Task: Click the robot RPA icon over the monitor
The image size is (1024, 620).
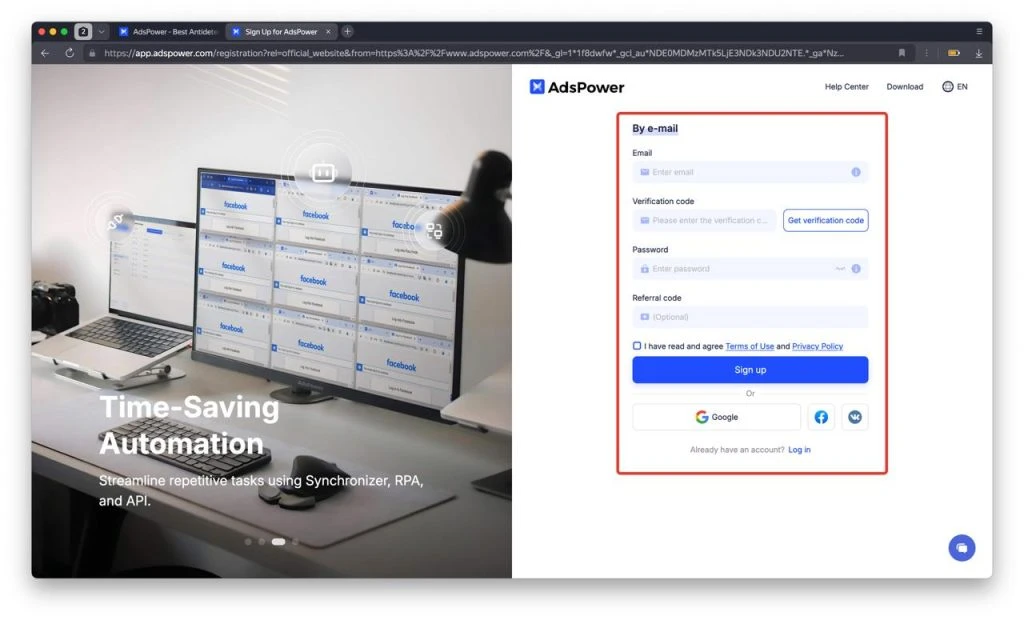Action: click(x=323, y=172)
